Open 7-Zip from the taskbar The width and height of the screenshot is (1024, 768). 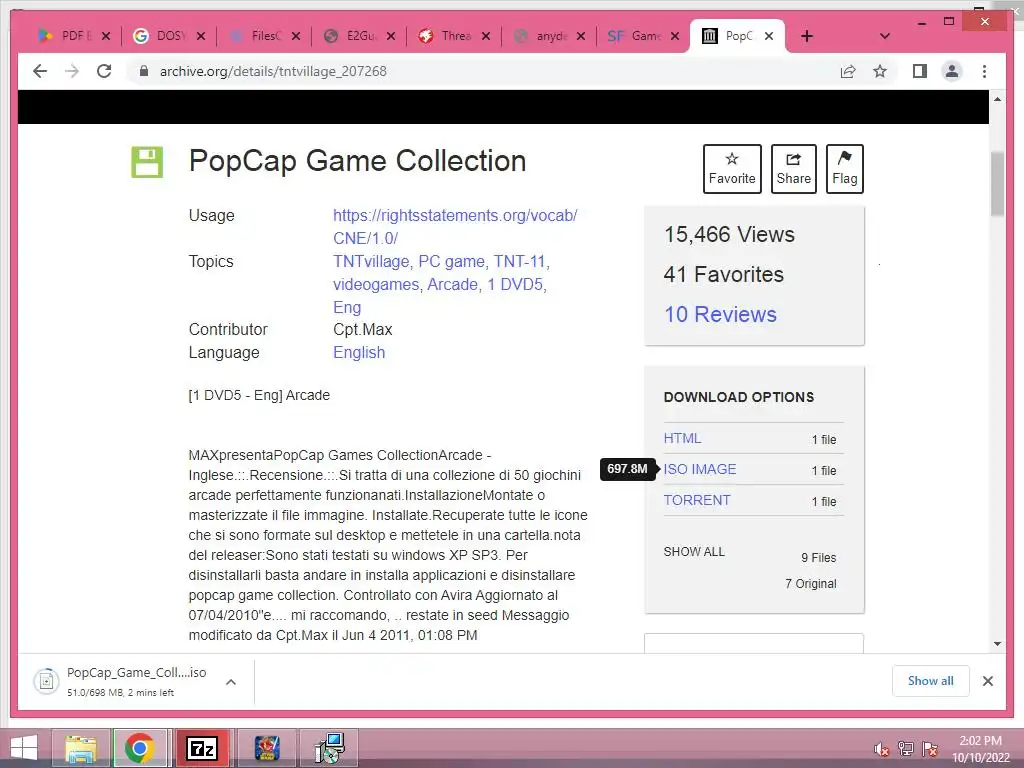202,748
